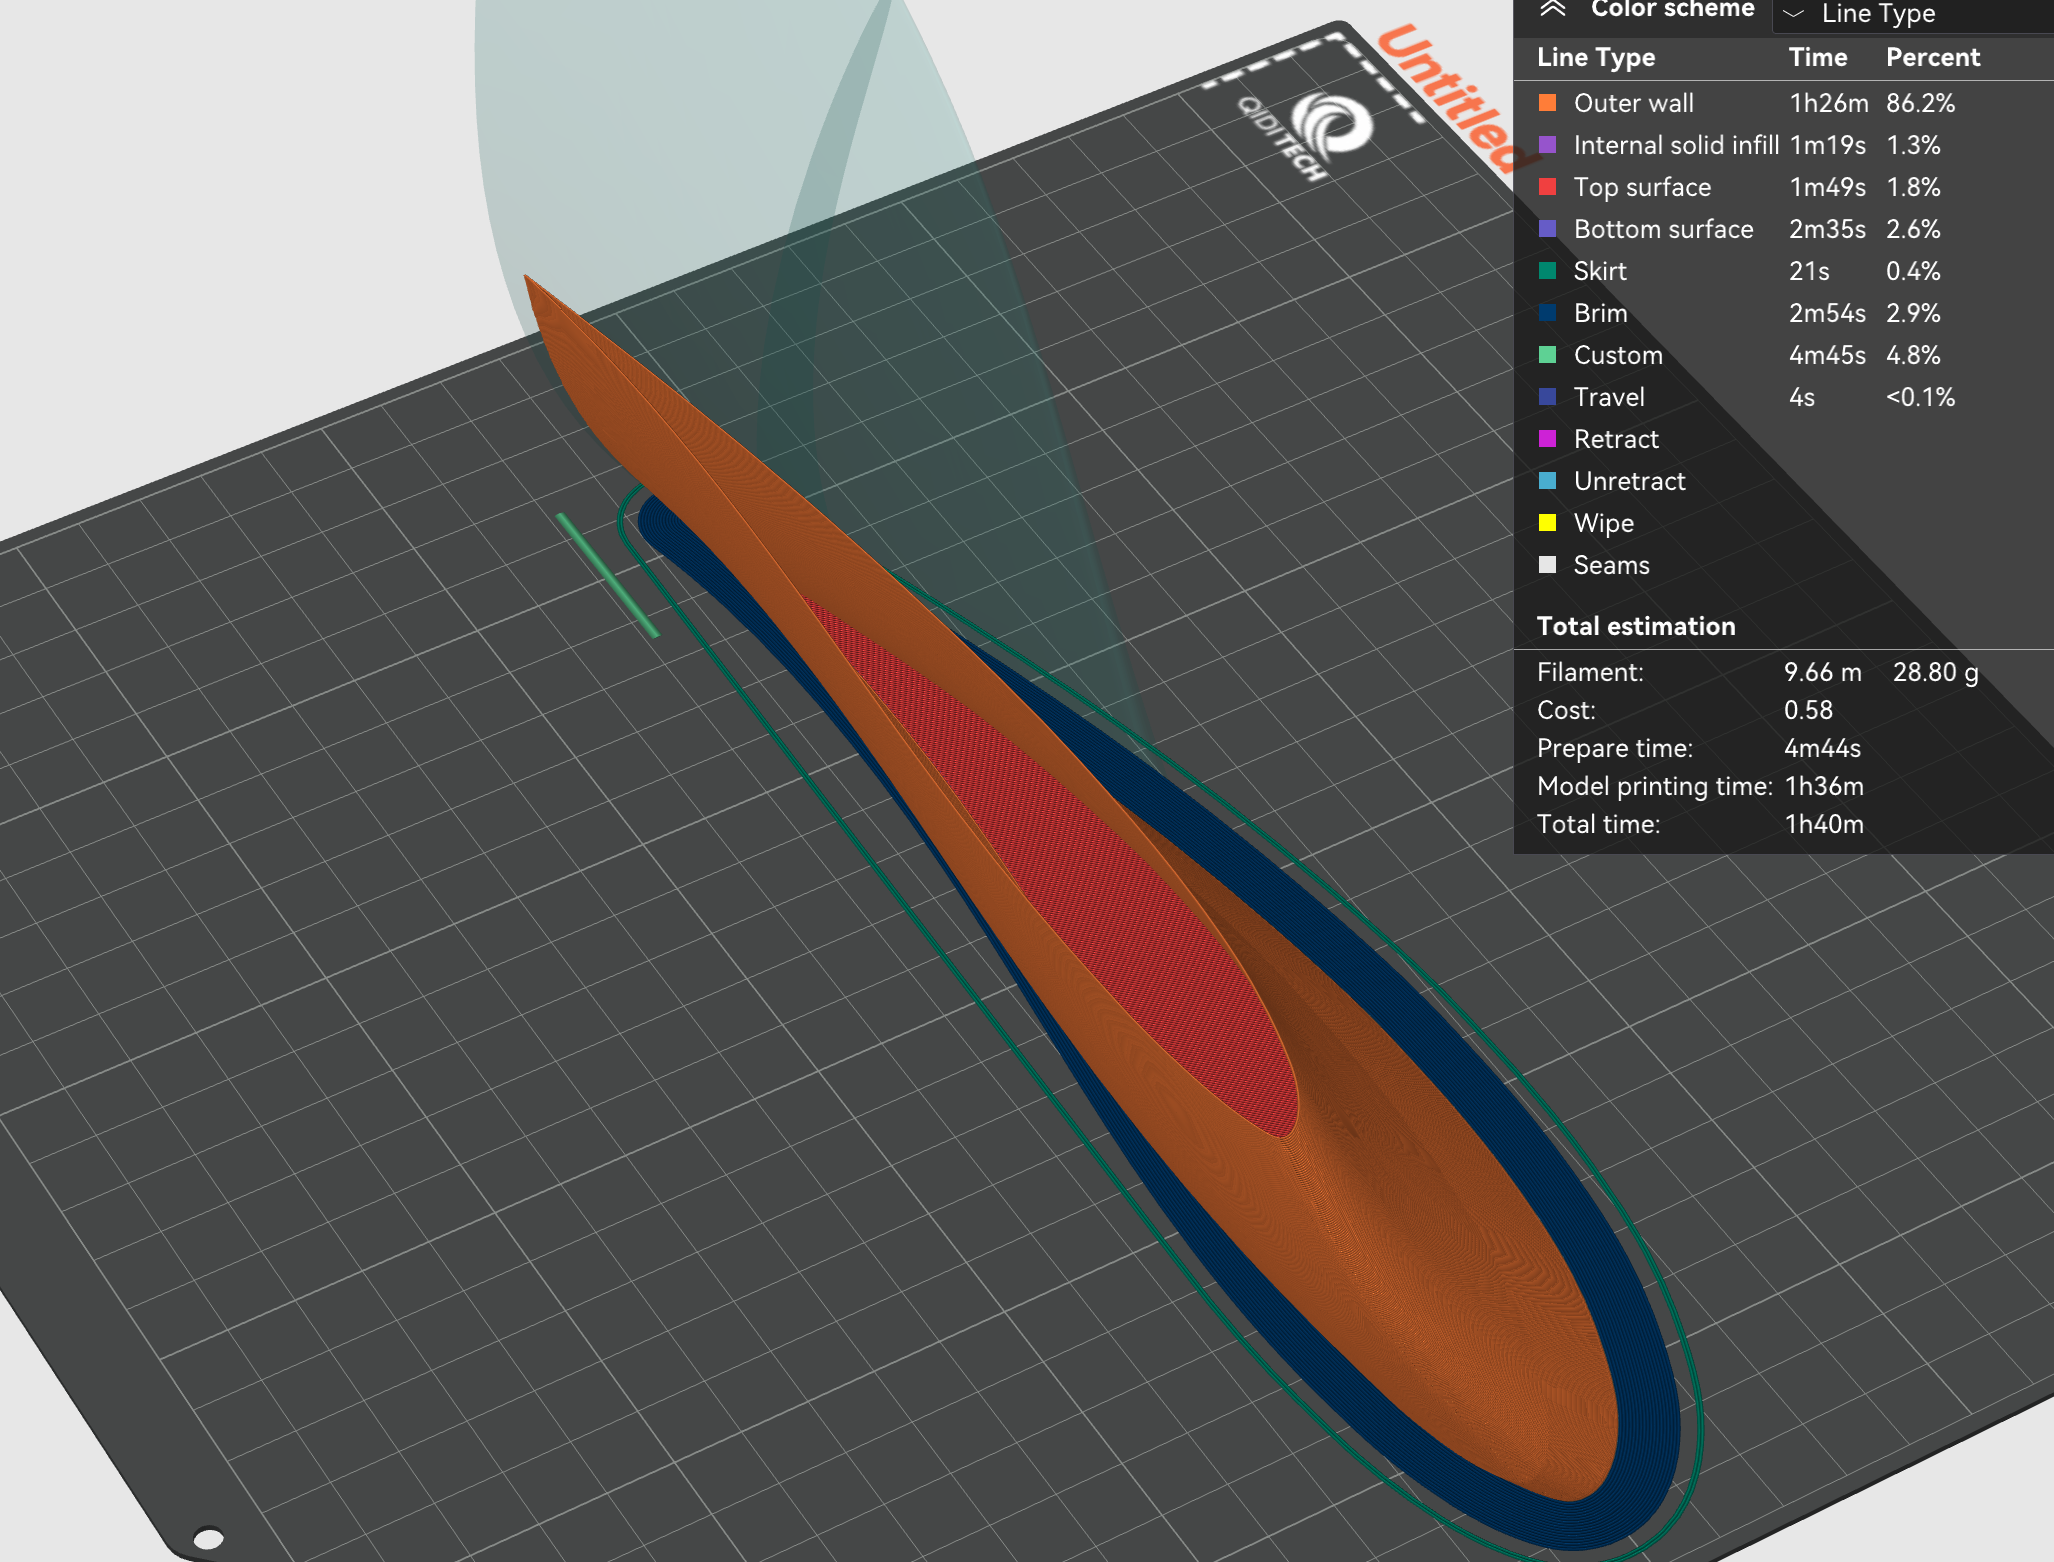Viewport: 2054px width, 1562px height.
Task: Click the Total estimation heading
Action: pos(1635,626)
